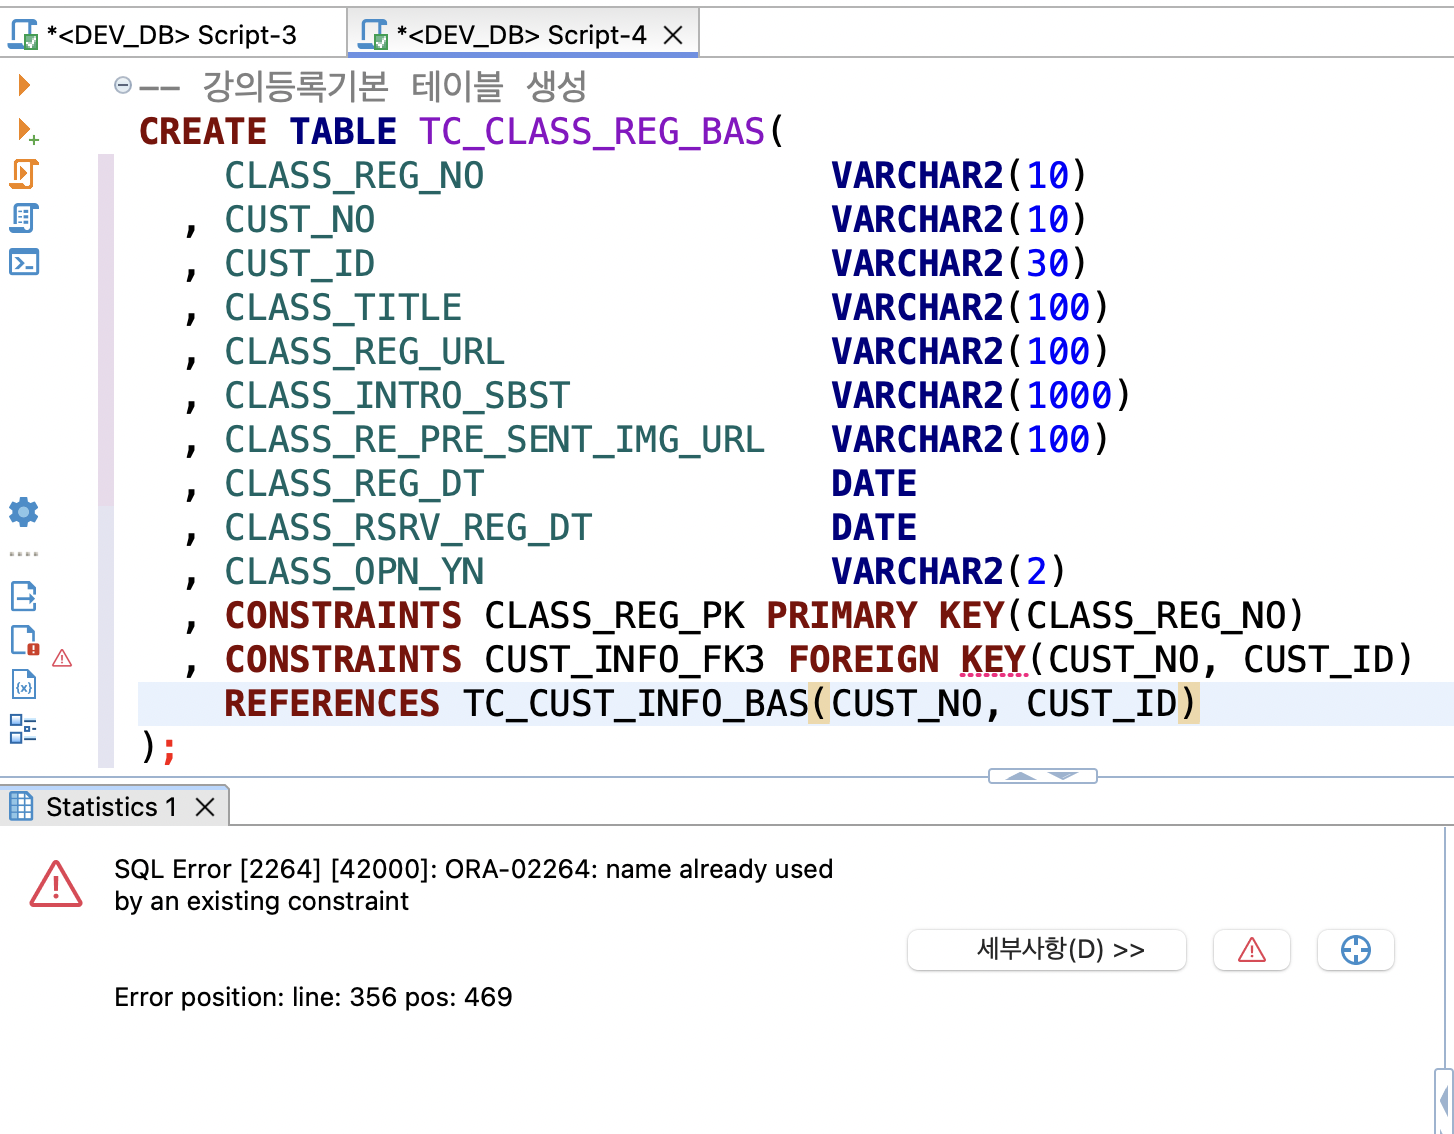Click the blue crosshair locate error button
This screenshot has width=1454, height=1134.
pos(1356,950)
